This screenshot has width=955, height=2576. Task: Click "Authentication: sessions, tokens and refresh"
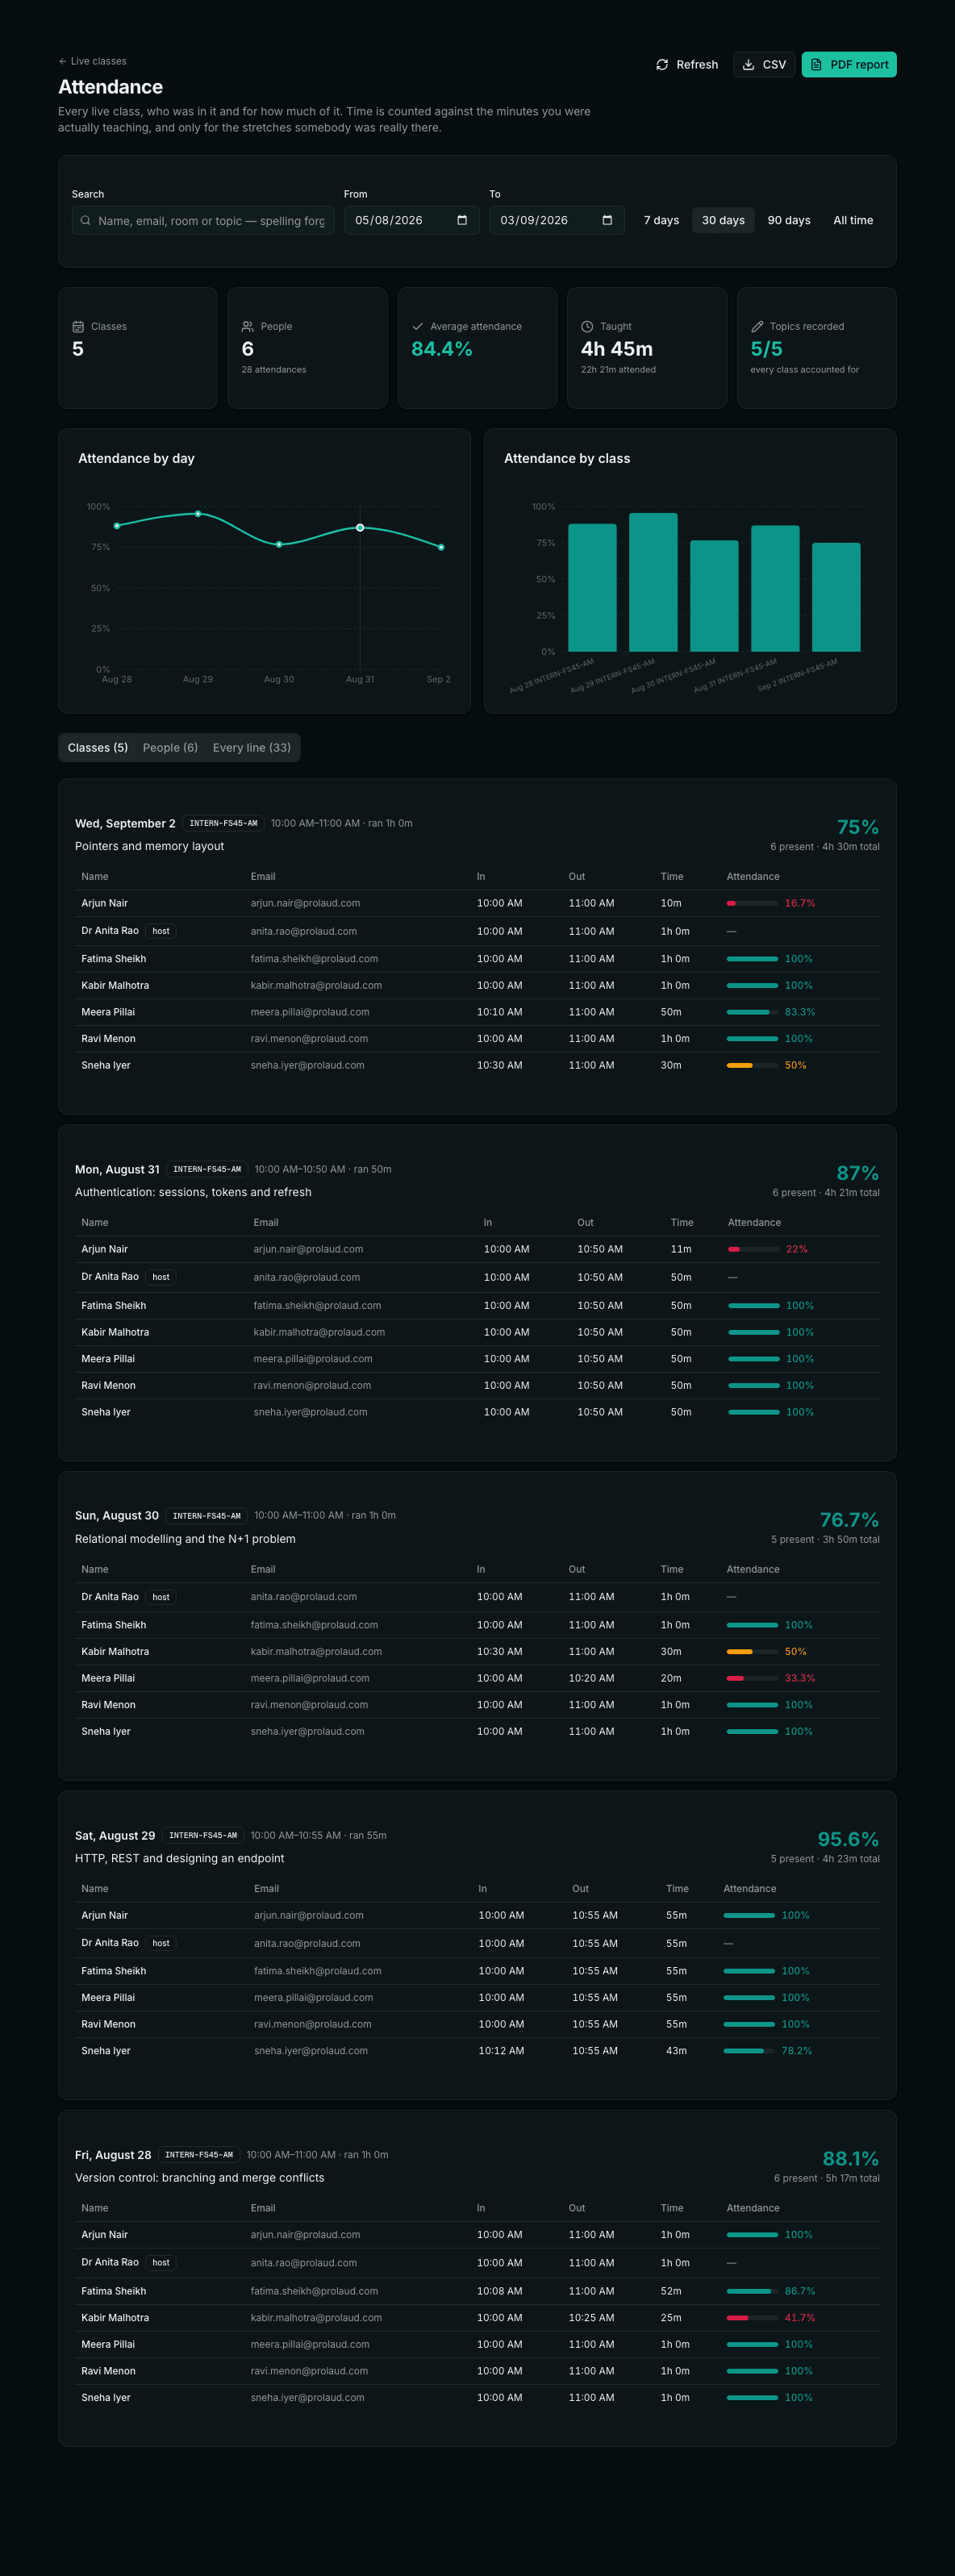coord(193,1193)
